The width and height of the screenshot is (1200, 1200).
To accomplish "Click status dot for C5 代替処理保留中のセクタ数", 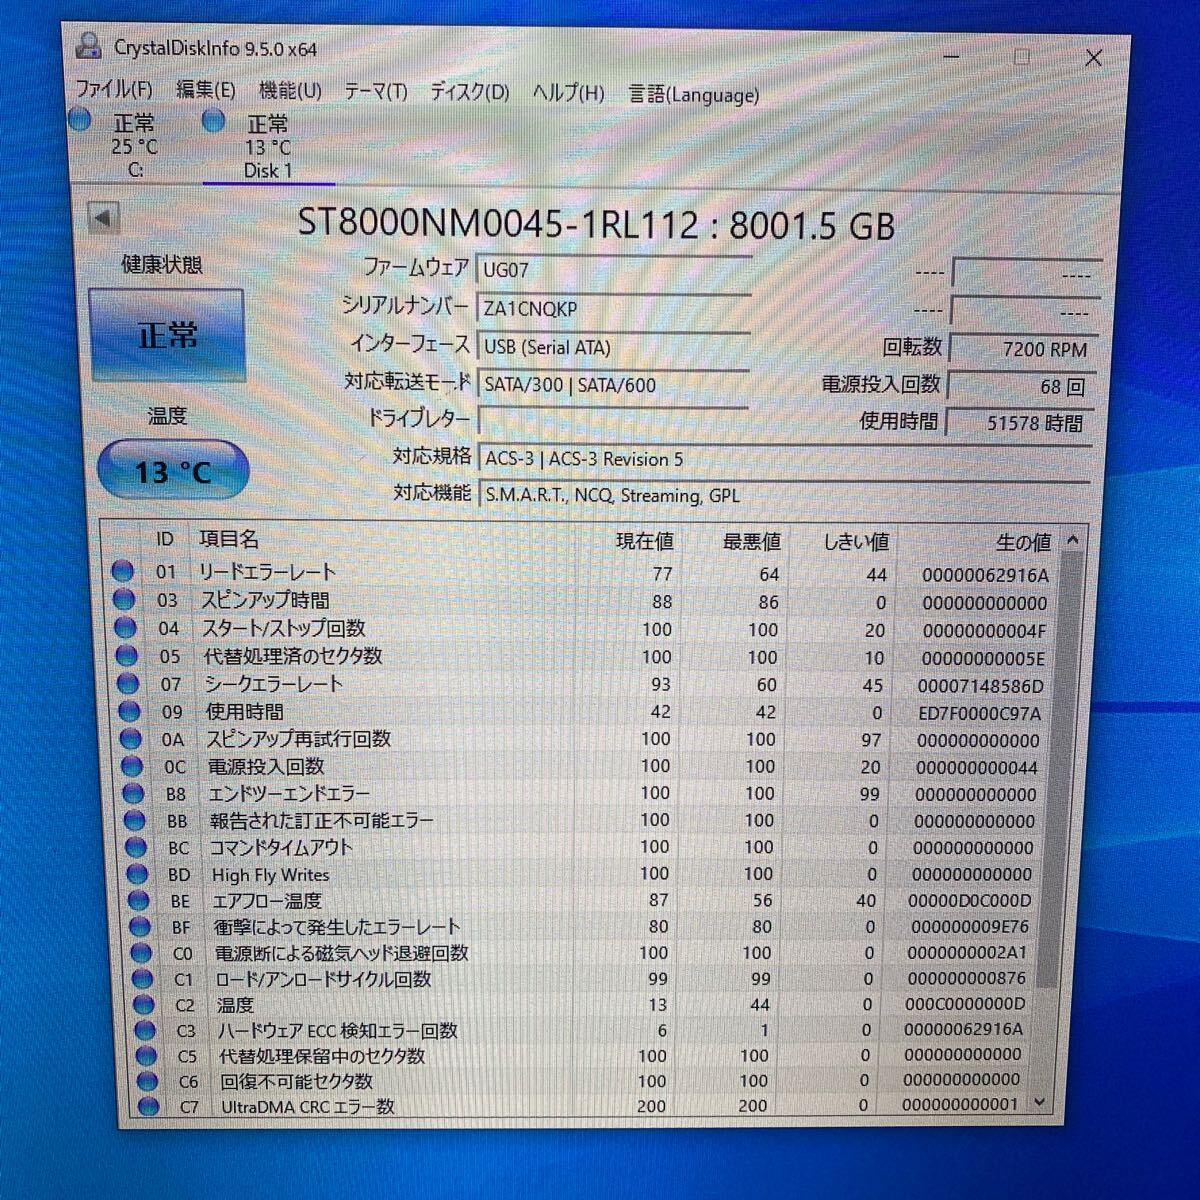I will (x=146, y=1055).
